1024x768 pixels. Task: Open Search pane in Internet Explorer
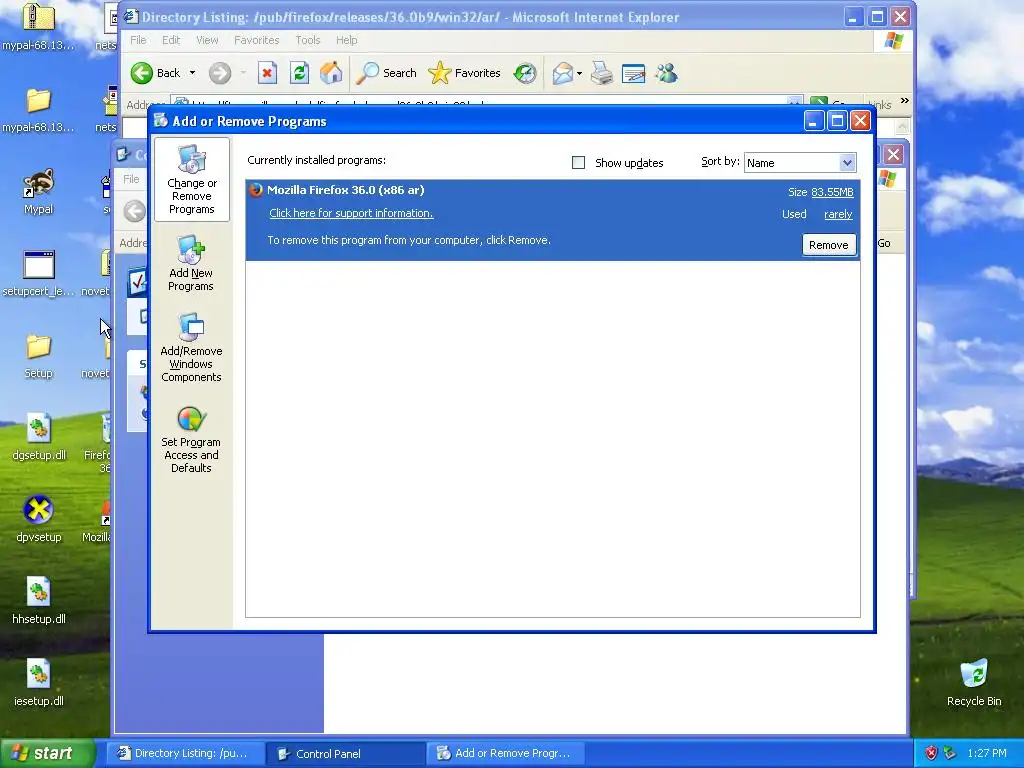point(386,73)
